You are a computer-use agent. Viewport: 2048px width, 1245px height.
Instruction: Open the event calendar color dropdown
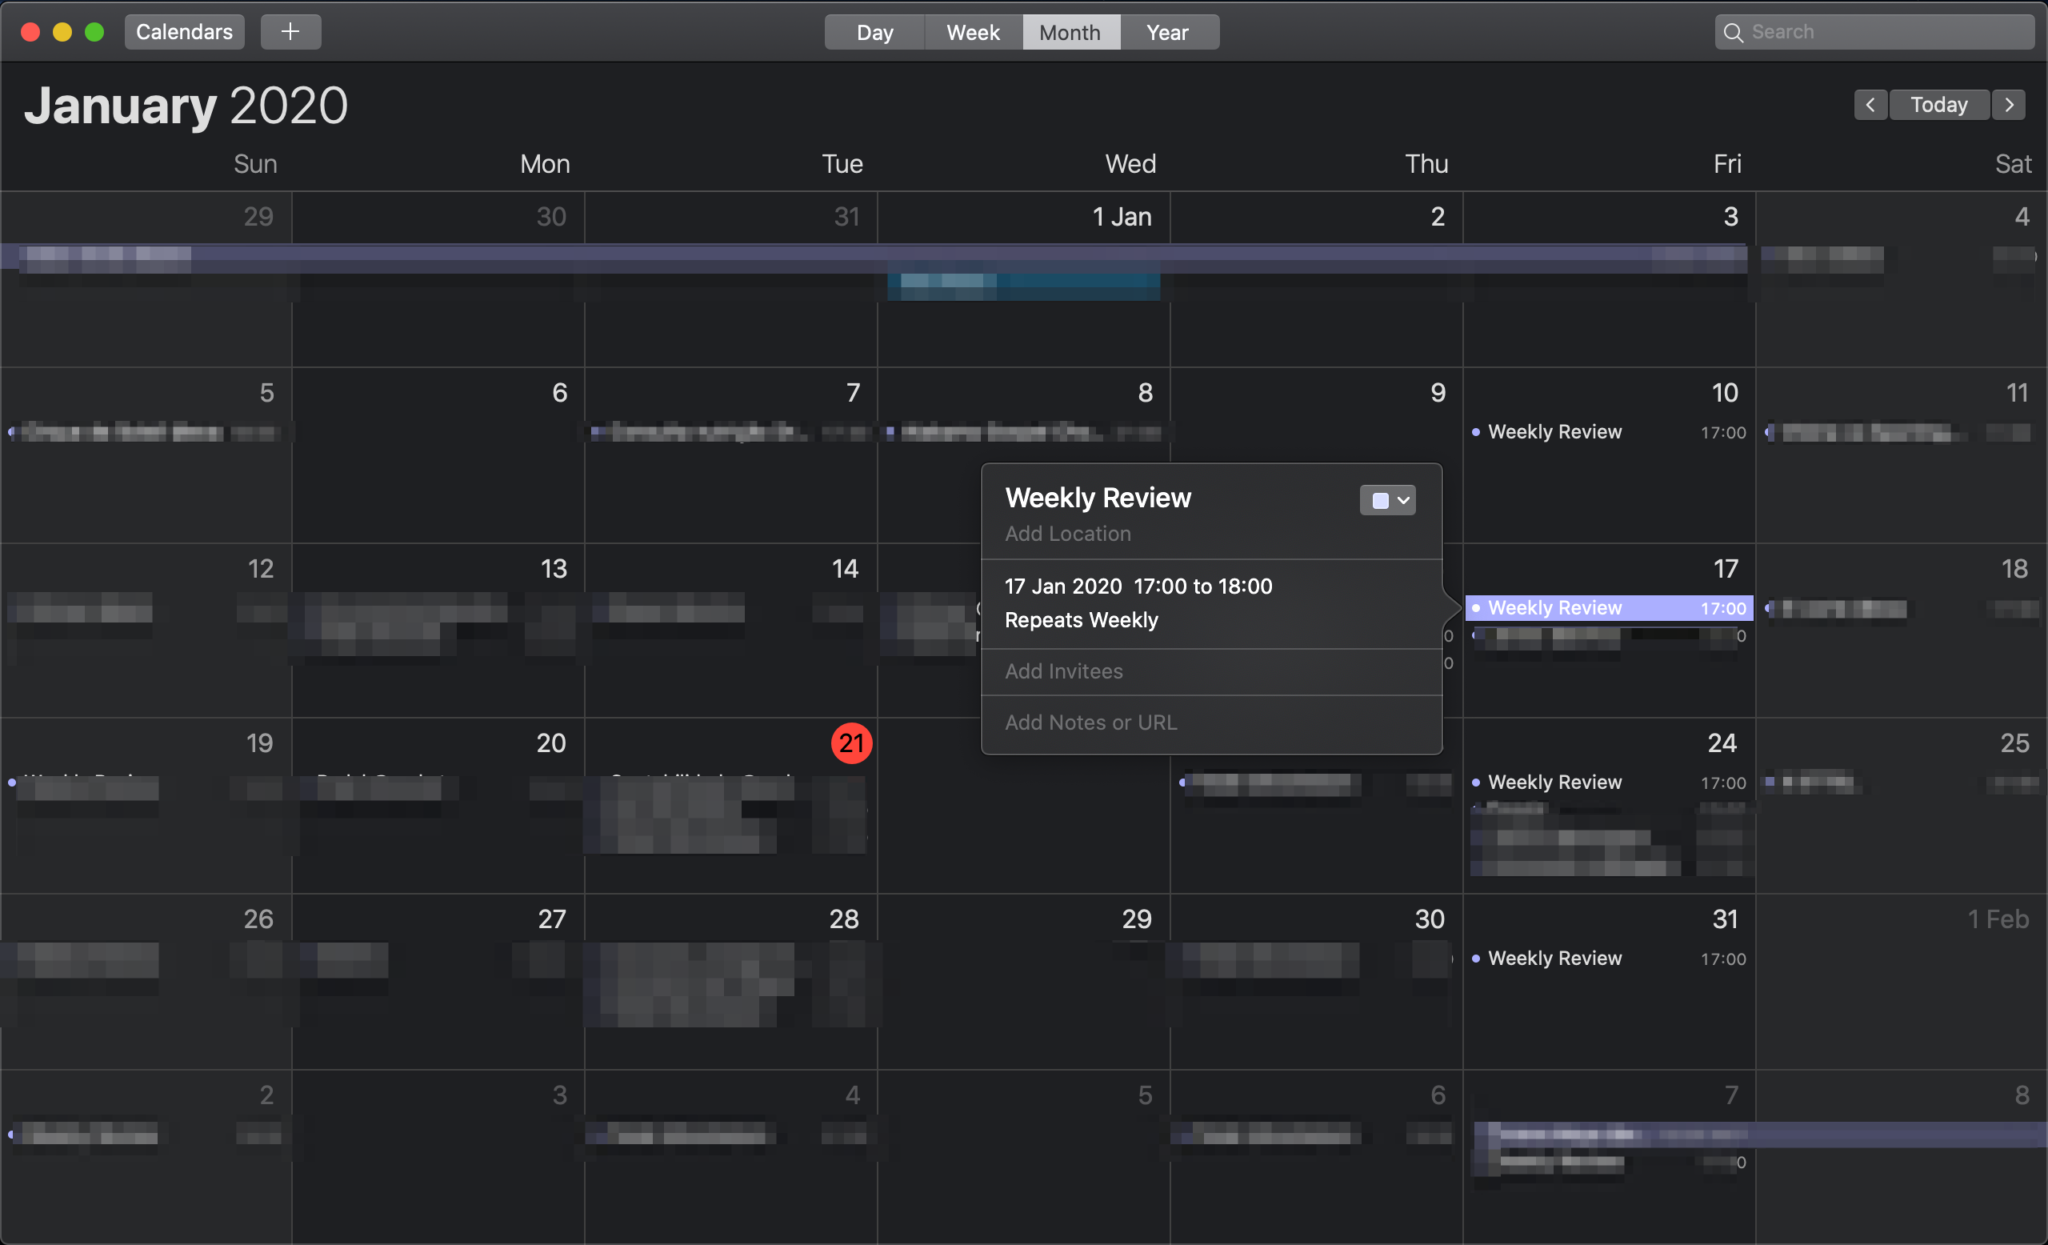pyautogui.click(x=1388, y=500)
